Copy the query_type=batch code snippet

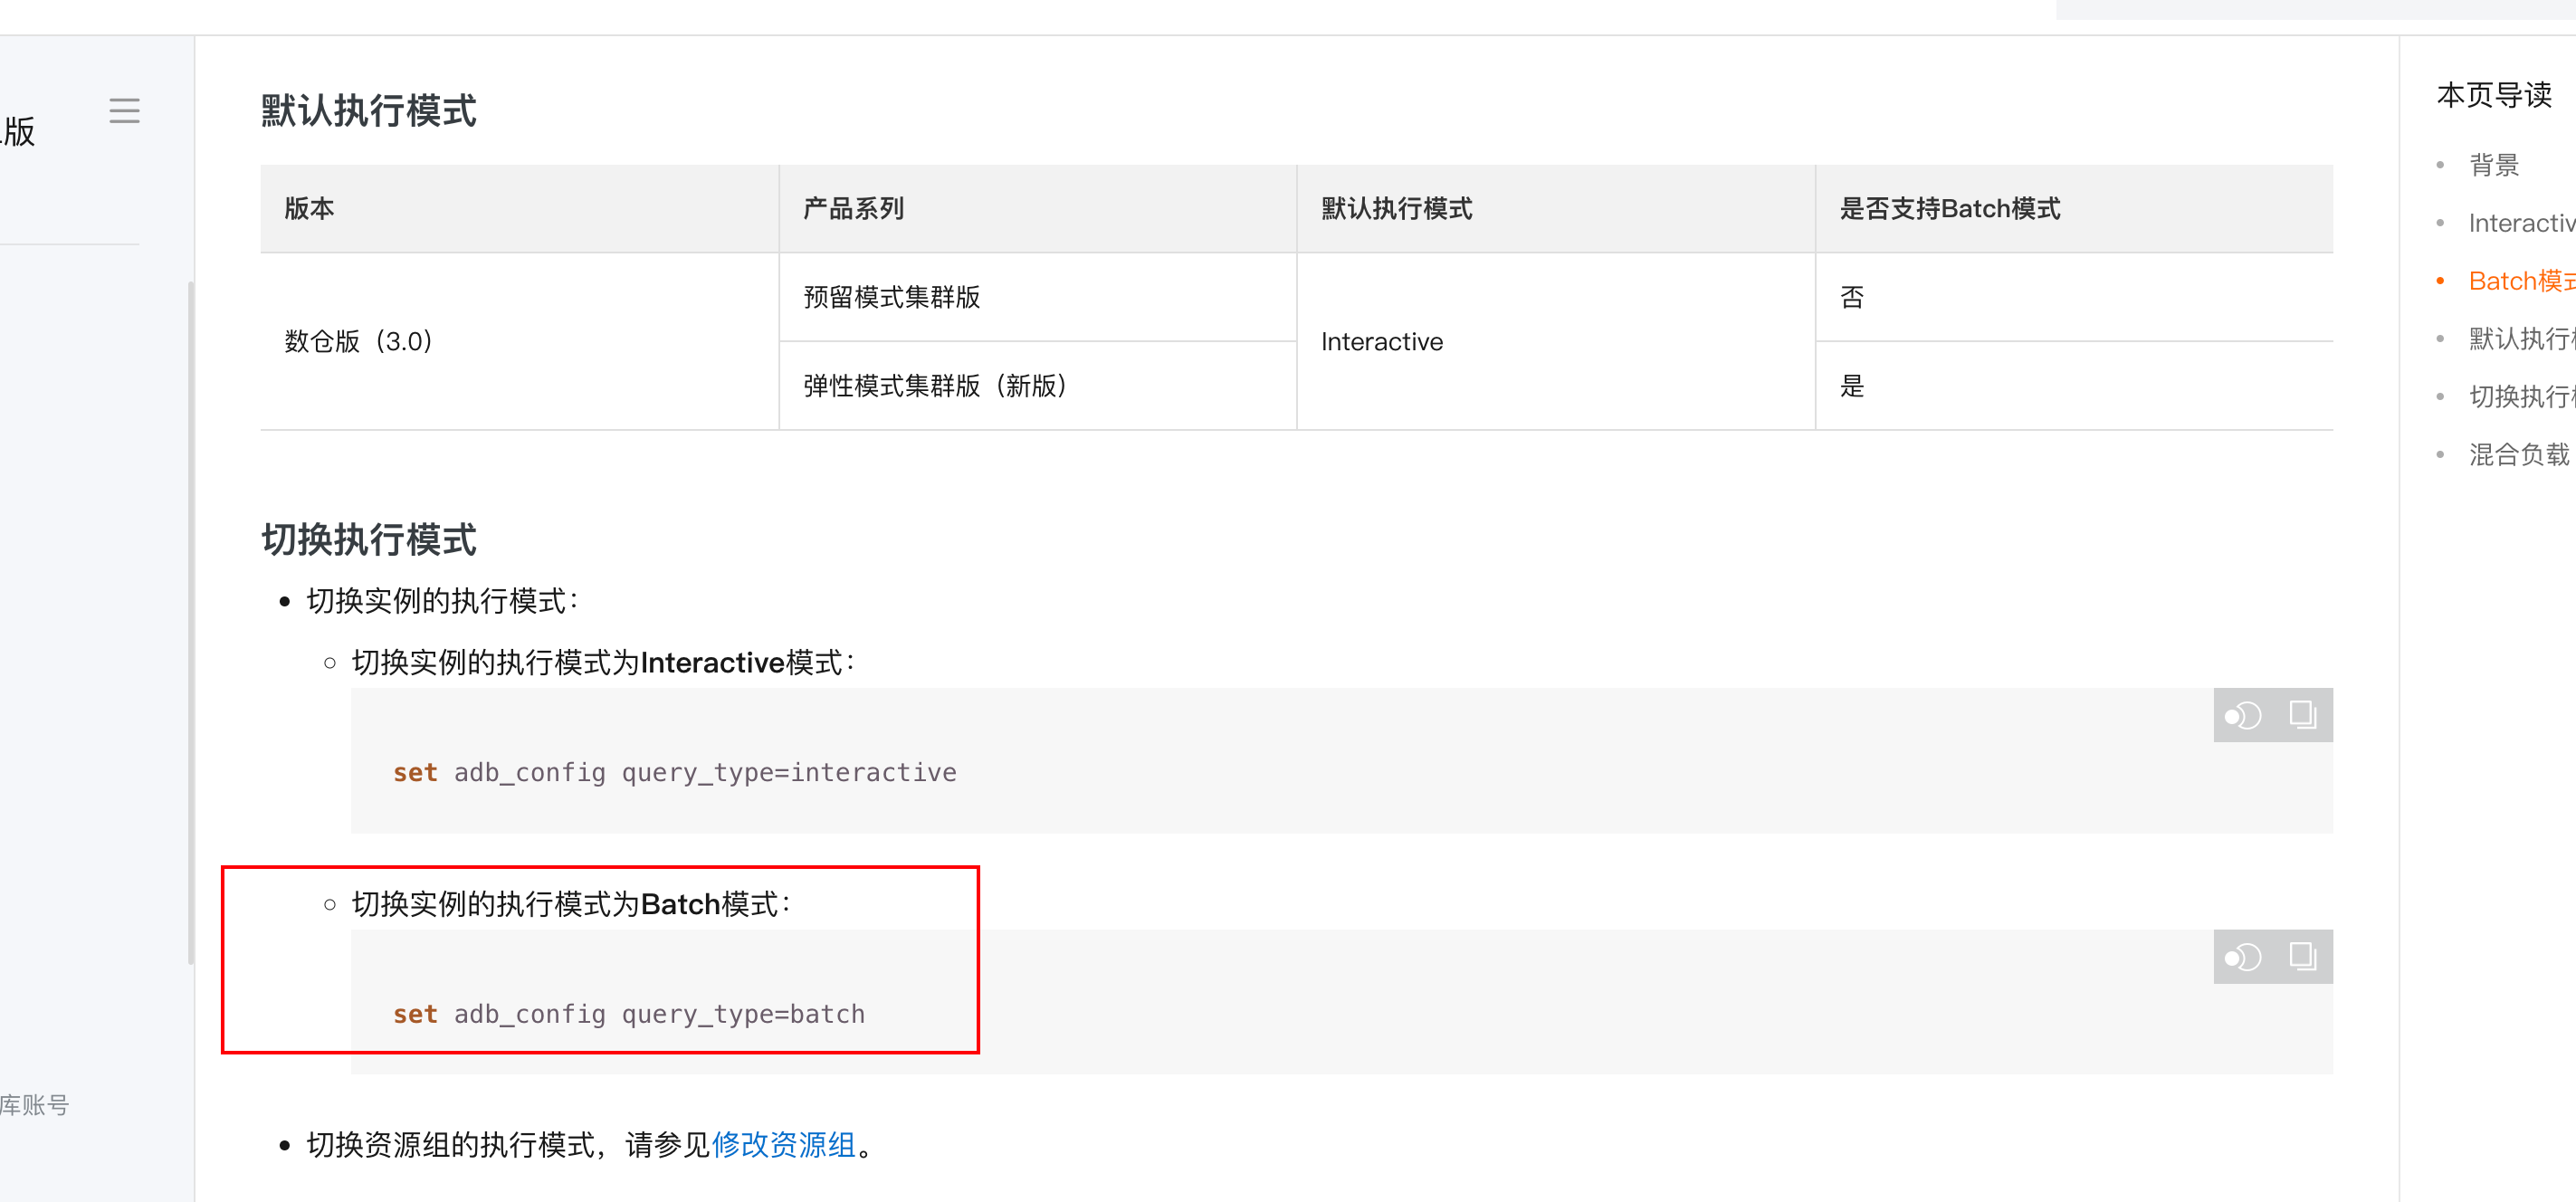[2302, 957]
